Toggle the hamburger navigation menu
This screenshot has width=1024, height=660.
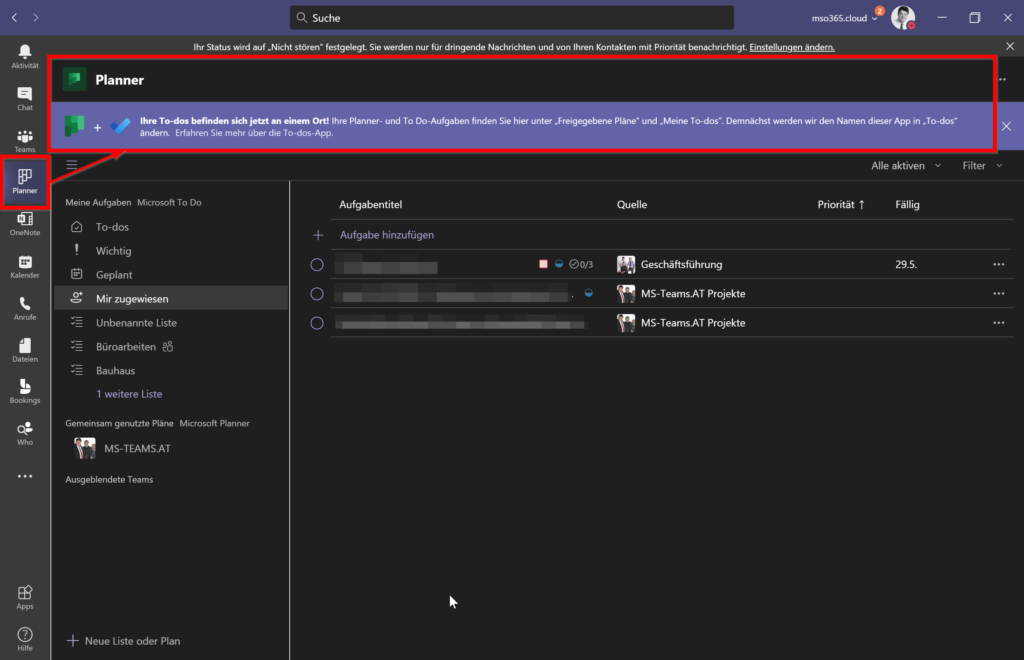72,165
